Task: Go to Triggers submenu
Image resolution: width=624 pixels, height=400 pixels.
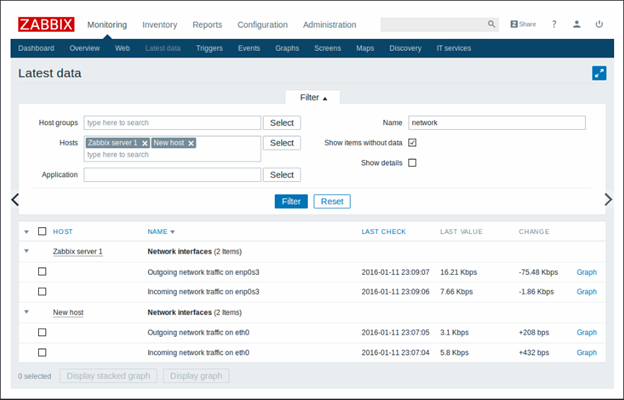Action: coord(209,48)
